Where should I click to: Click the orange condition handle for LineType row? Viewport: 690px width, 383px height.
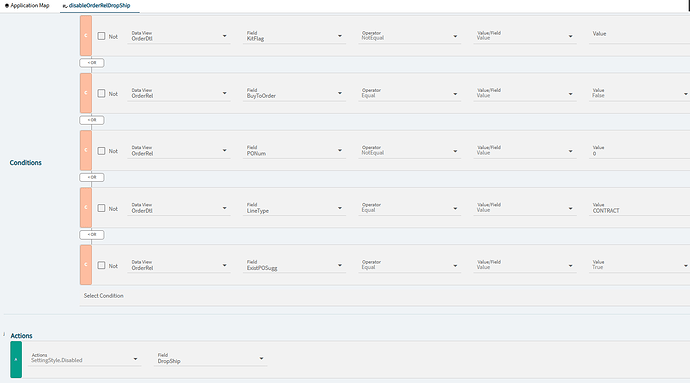coord(86,207)
